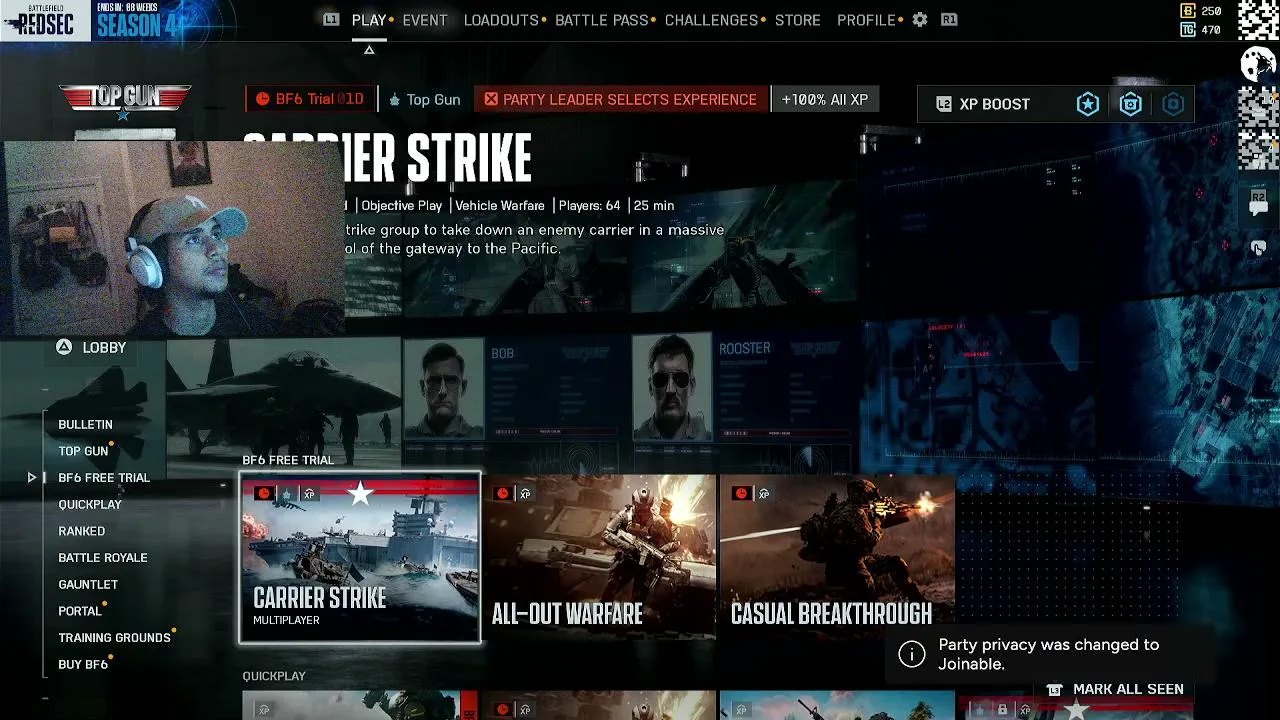The width and height of the screenshot is (1280, 720).
Task: Select Training Grounds in the sidebar
Action: click(x=115, y=638)
